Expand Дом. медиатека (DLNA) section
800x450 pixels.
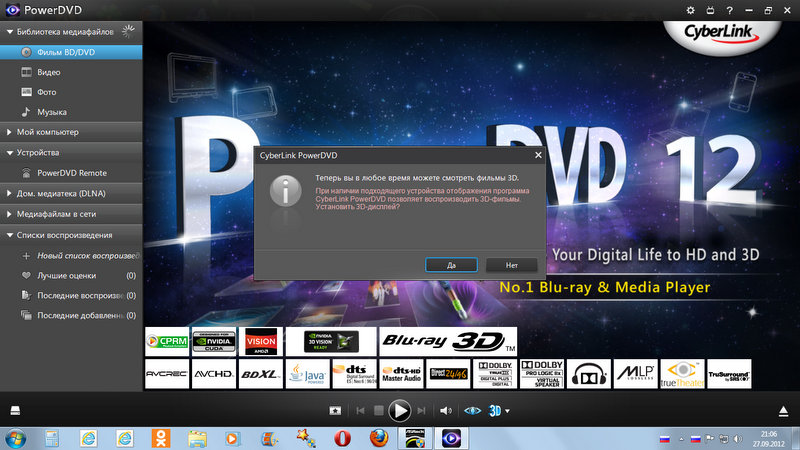coord(9,193)
